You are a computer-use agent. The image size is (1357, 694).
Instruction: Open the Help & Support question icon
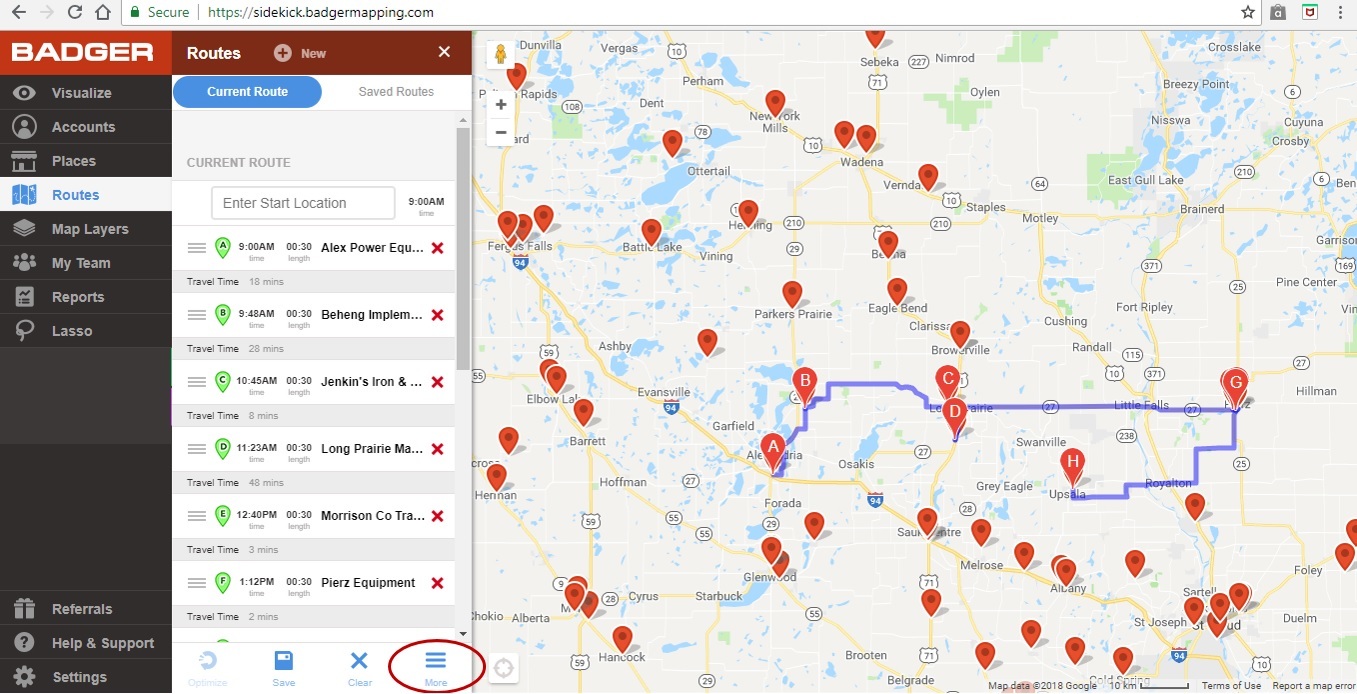point(25,643)
